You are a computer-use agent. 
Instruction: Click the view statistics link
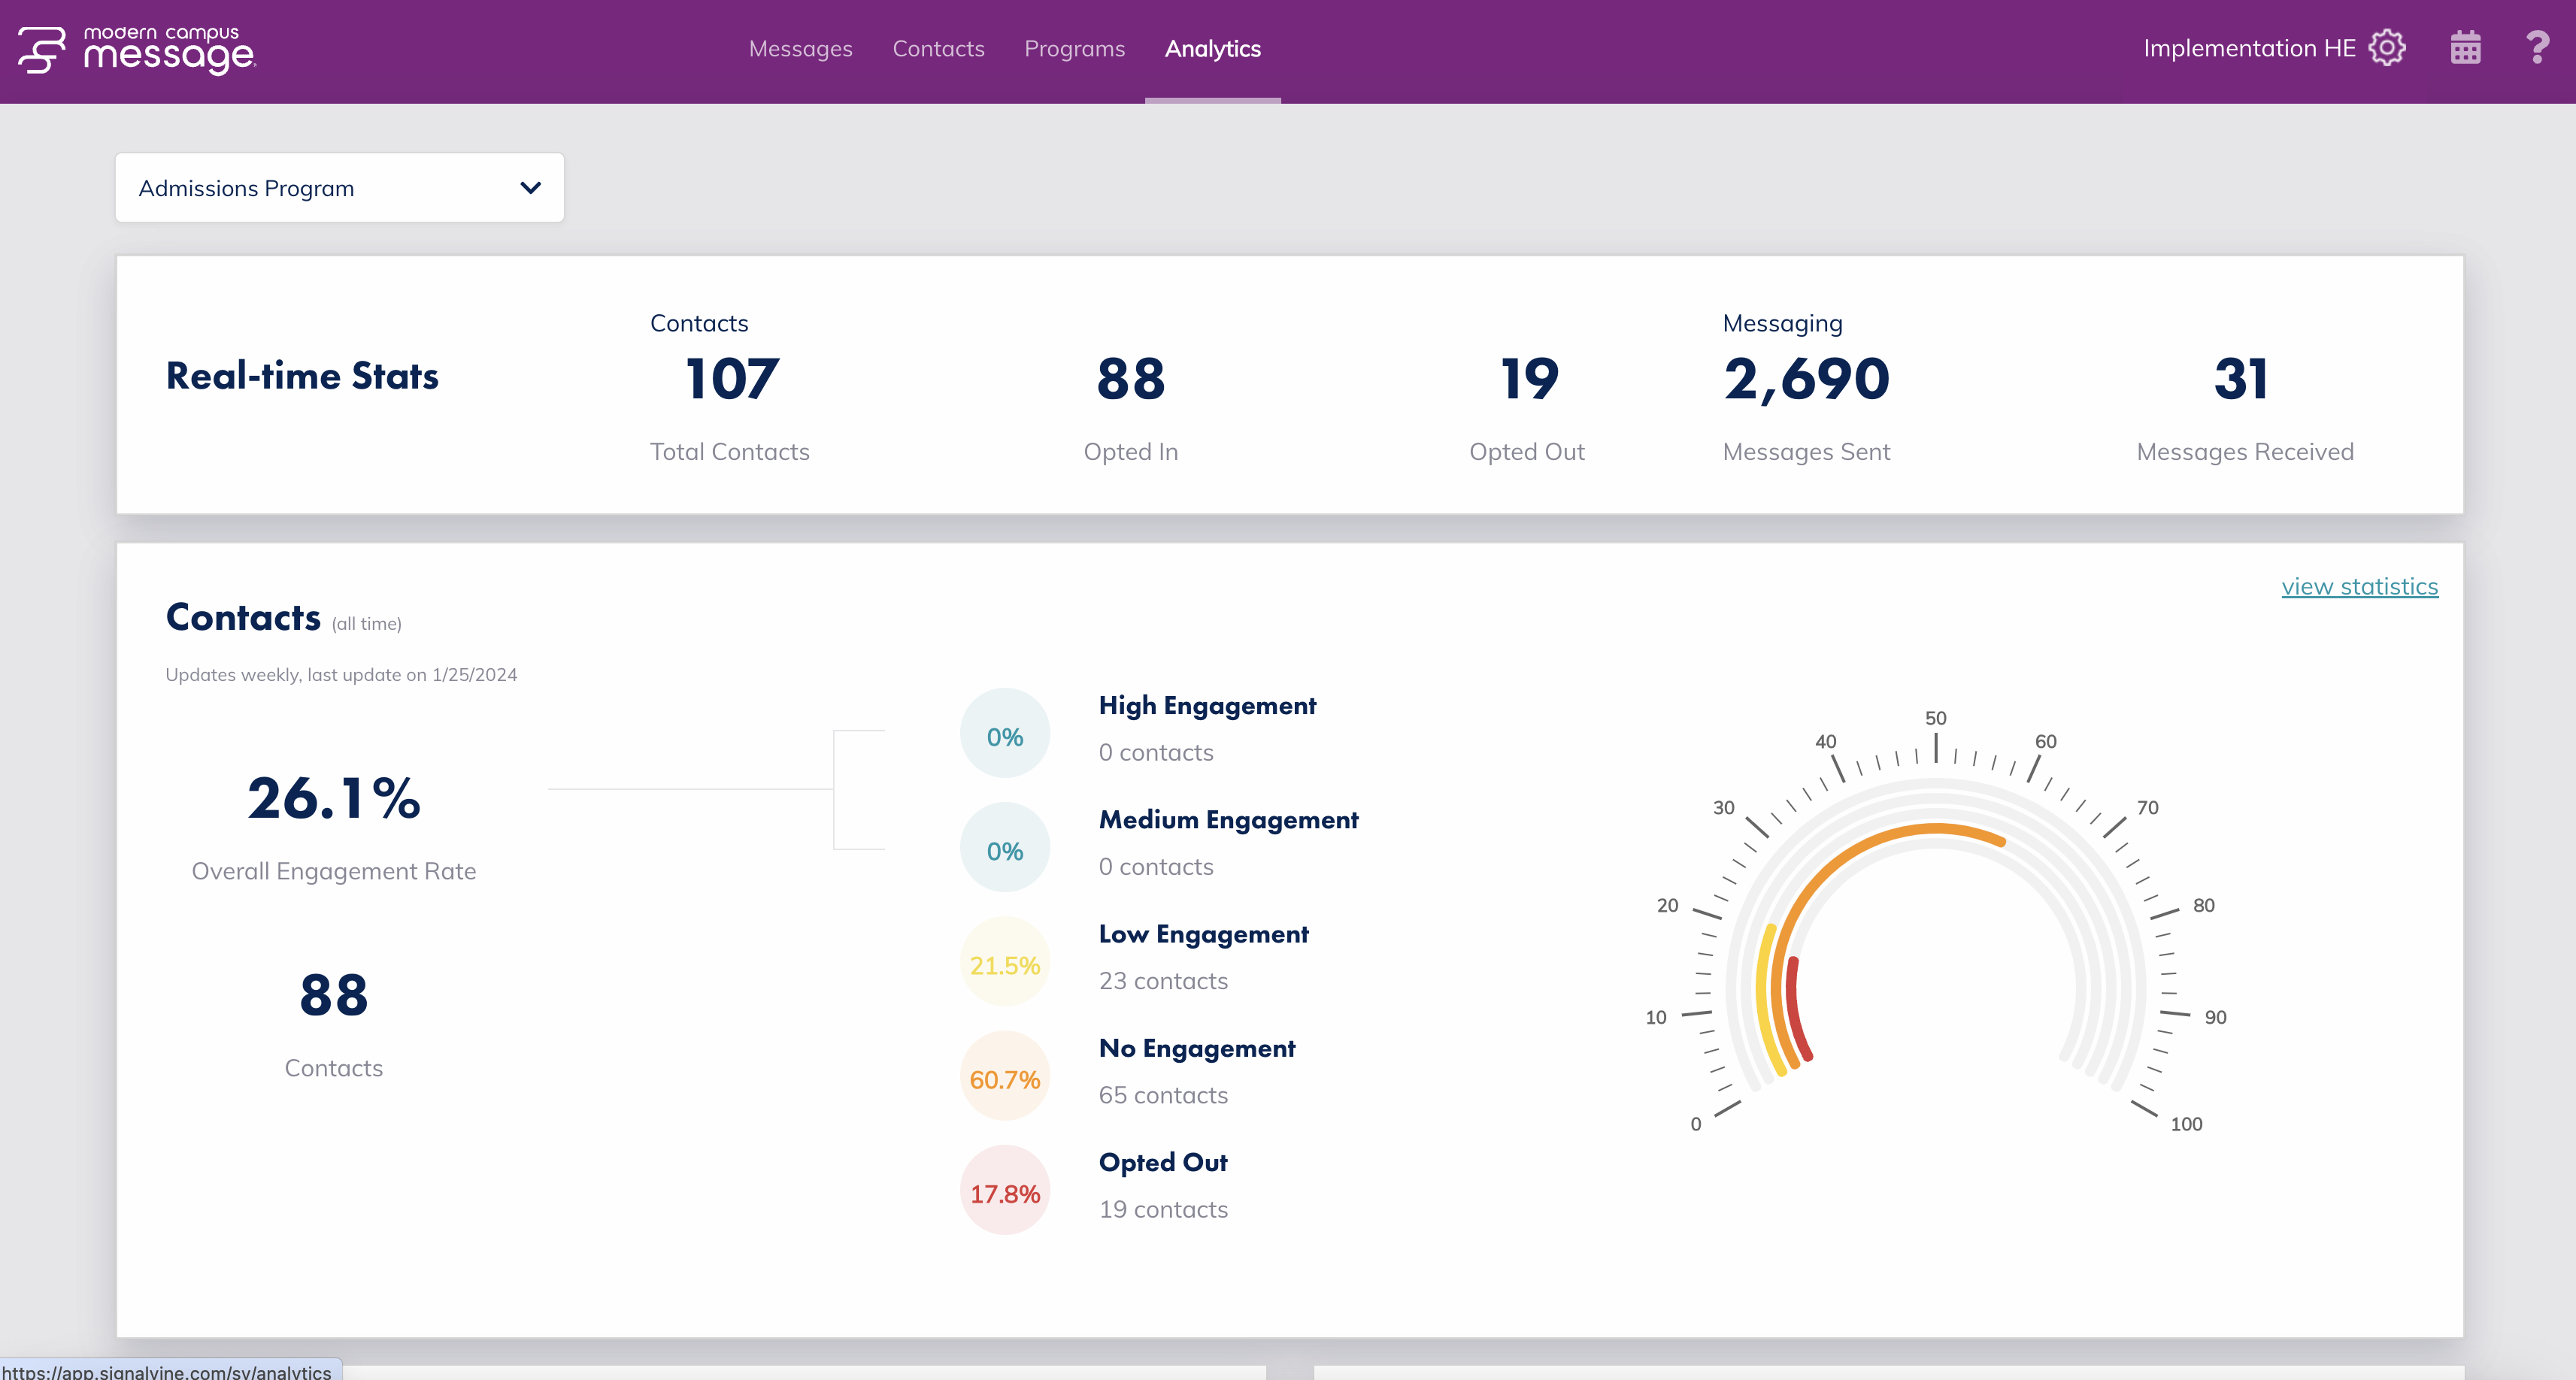(2360, 587)
